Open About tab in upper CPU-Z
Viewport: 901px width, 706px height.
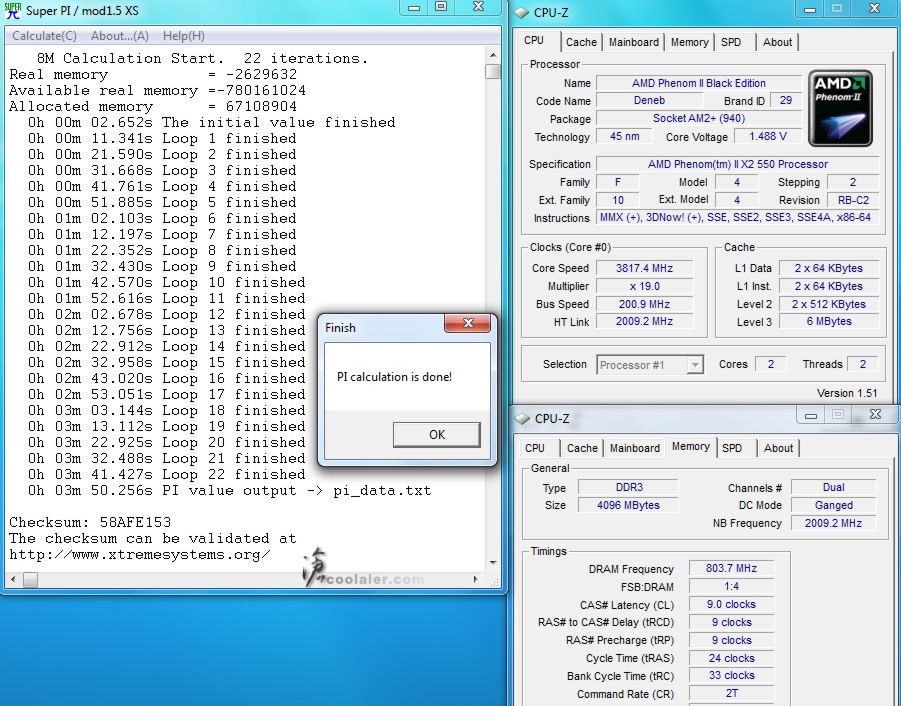(x=777, y=42)
